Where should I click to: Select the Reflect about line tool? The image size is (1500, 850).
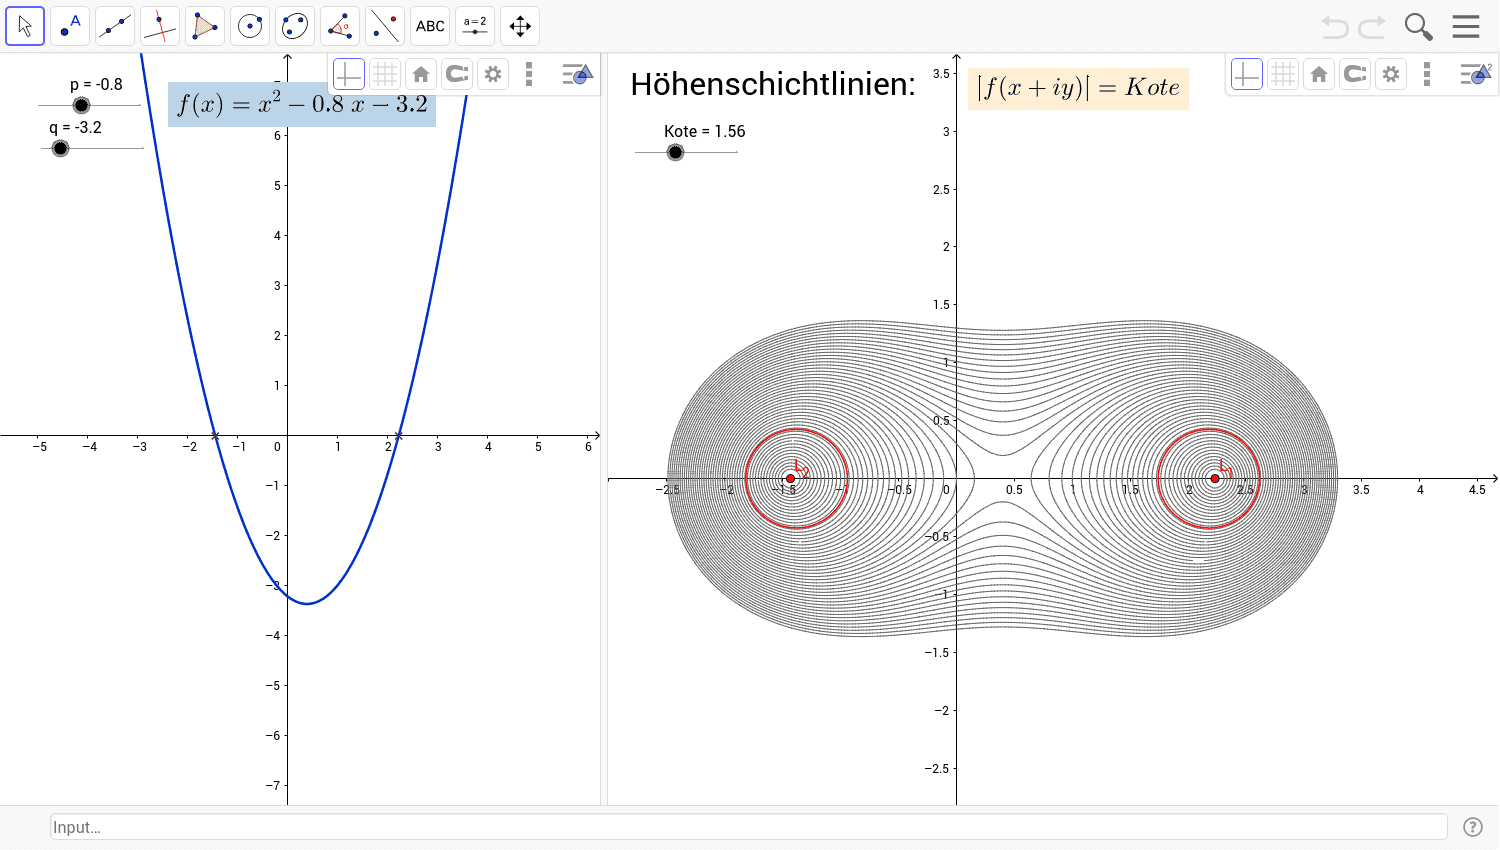point(385,26)
